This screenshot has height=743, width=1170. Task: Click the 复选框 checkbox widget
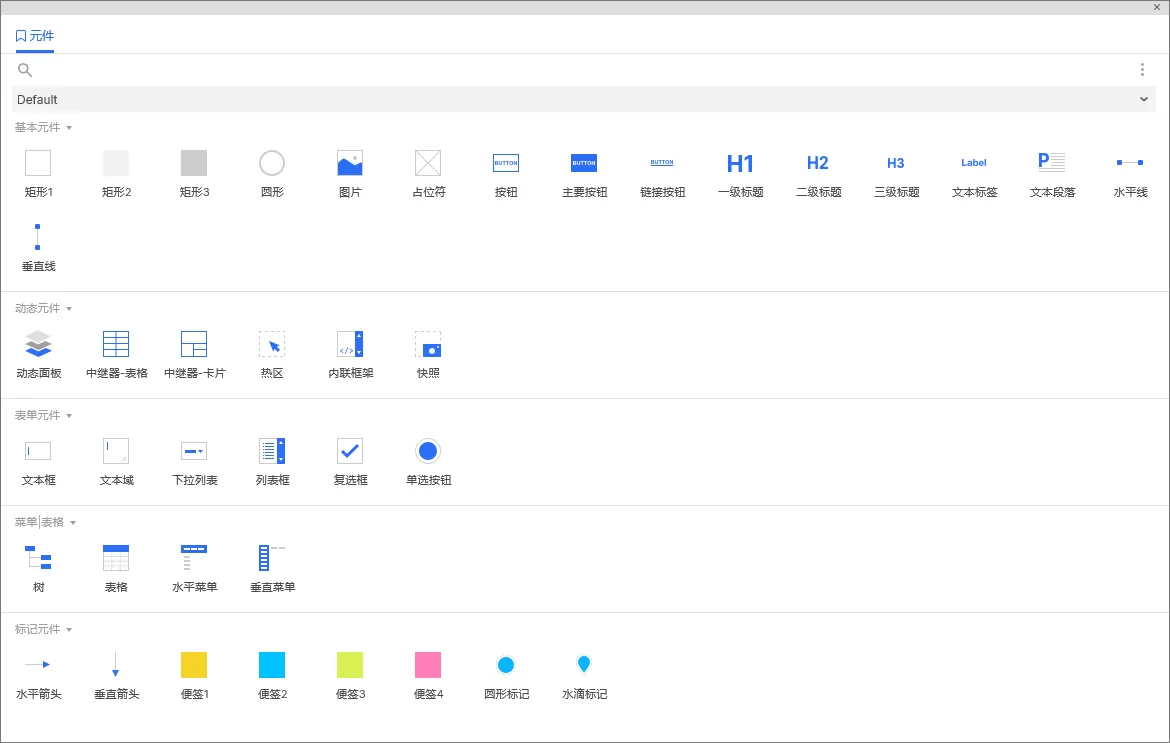[350, 462]
